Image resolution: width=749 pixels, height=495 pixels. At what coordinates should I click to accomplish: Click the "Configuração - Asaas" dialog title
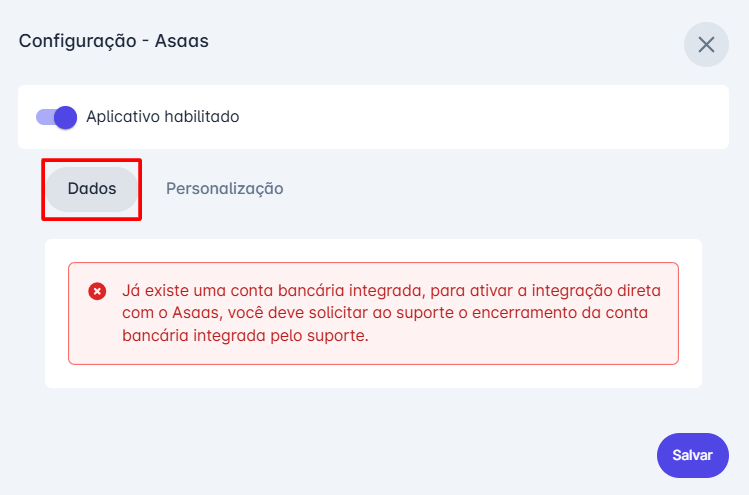point(114,42)
